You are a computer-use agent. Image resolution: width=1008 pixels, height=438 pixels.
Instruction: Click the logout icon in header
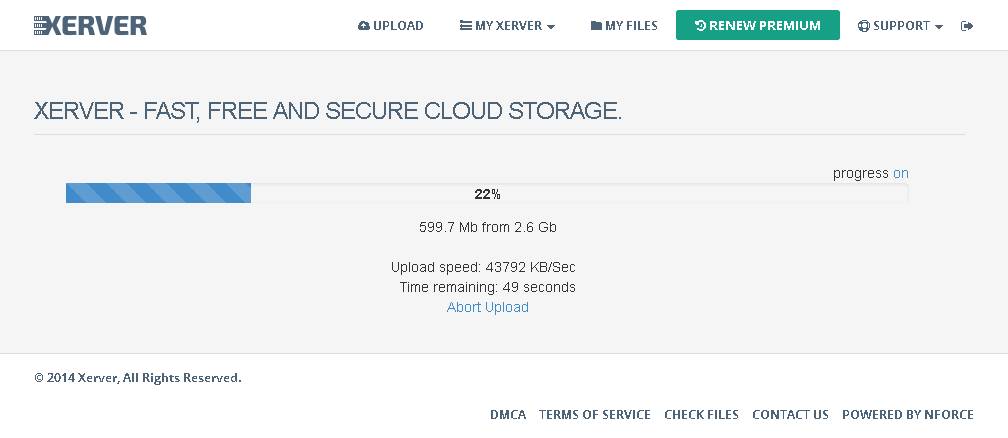(x=967, y=26)
